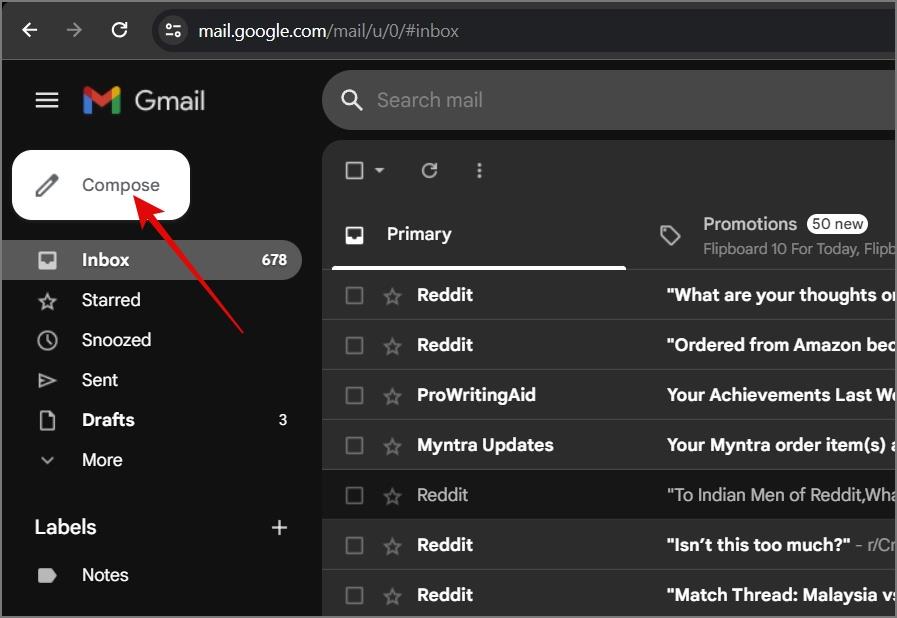Click the Labels section heading
This screenshot has height=618, width=897.
pos(65,527)
